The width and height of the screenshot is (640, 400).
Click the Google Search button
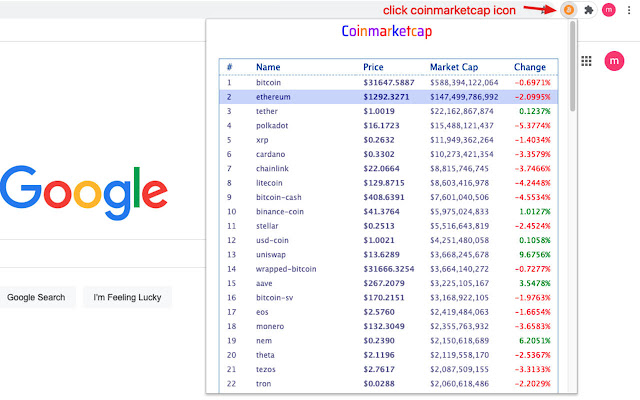36,297
